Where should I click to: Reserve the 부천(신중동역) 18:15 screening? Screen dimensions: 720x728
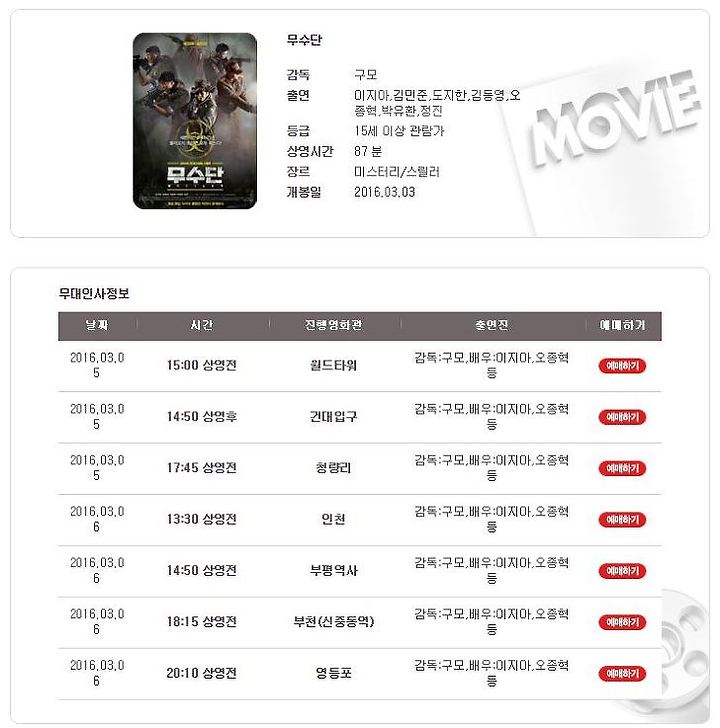point(622,622)
